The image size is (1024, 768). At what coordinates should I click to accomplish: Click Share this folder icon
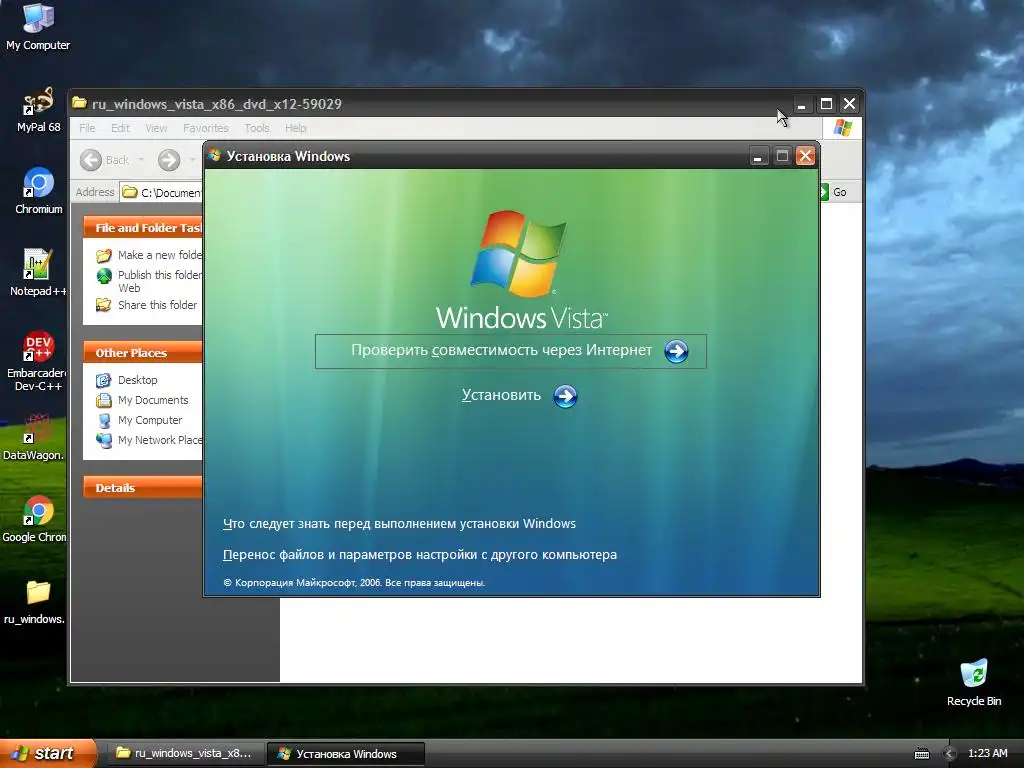click(x=104, y=305)
